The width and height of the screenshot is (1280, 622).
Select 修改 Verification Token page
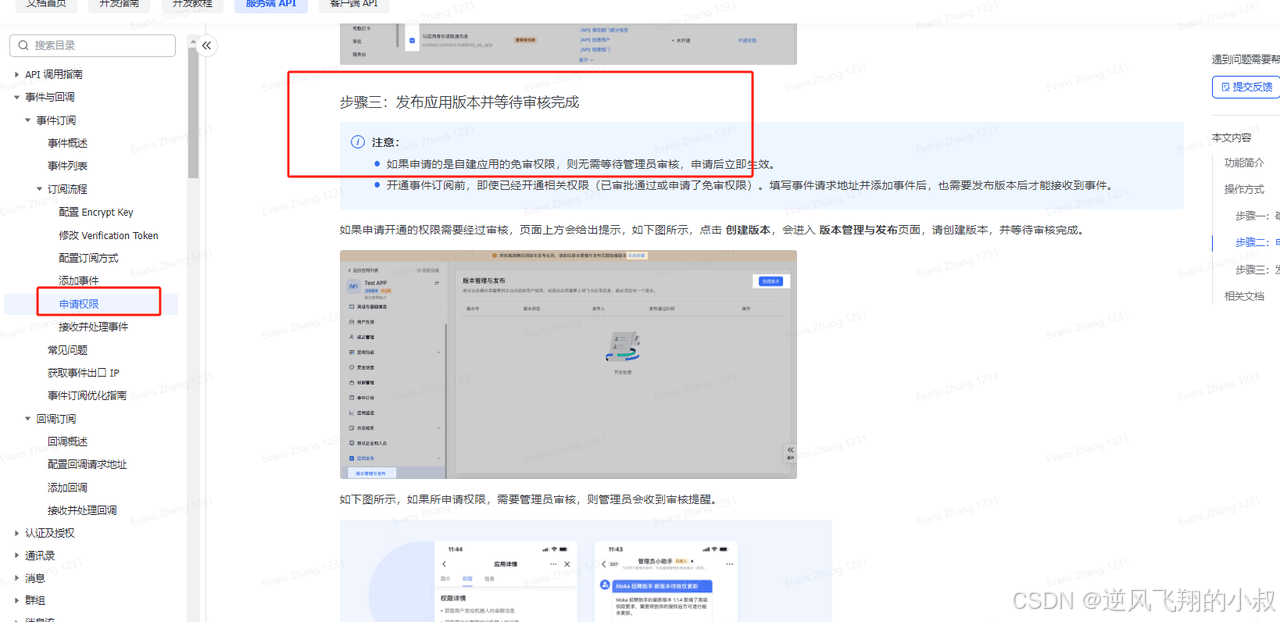(x=108, y=235)
